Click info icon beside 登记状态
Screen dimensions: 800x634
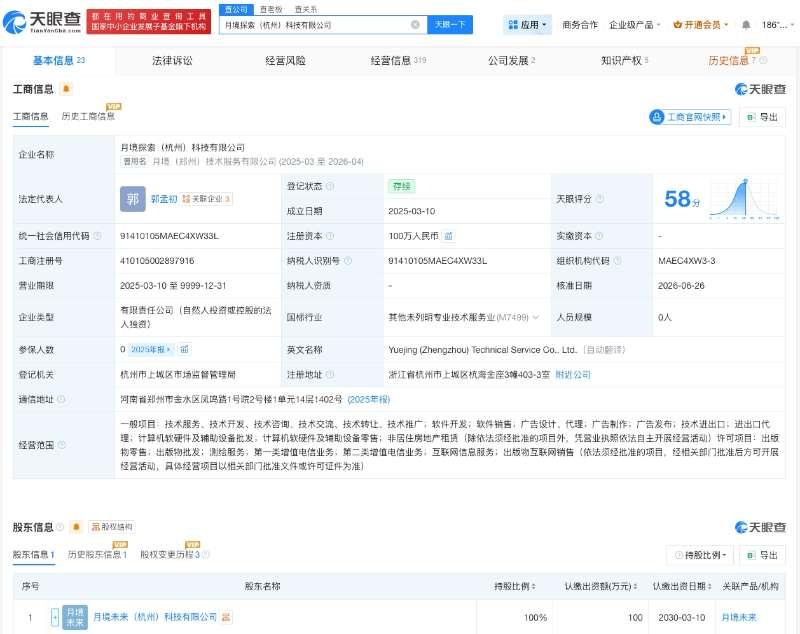330,186
